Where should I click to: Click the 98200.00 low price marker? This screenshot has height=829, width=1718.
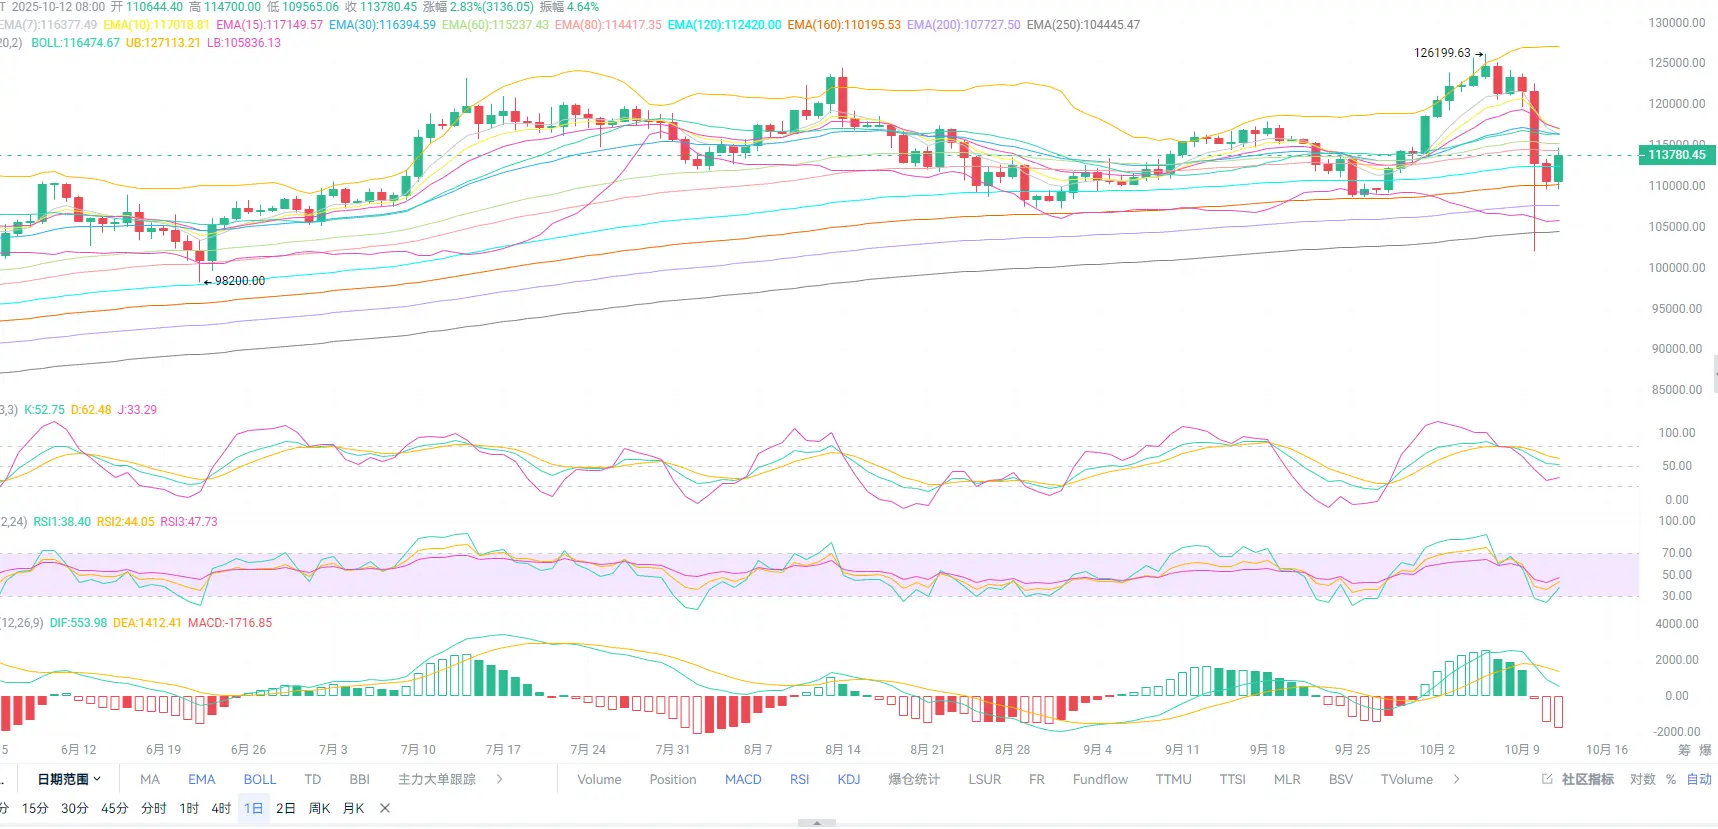[x=240, y=281]
